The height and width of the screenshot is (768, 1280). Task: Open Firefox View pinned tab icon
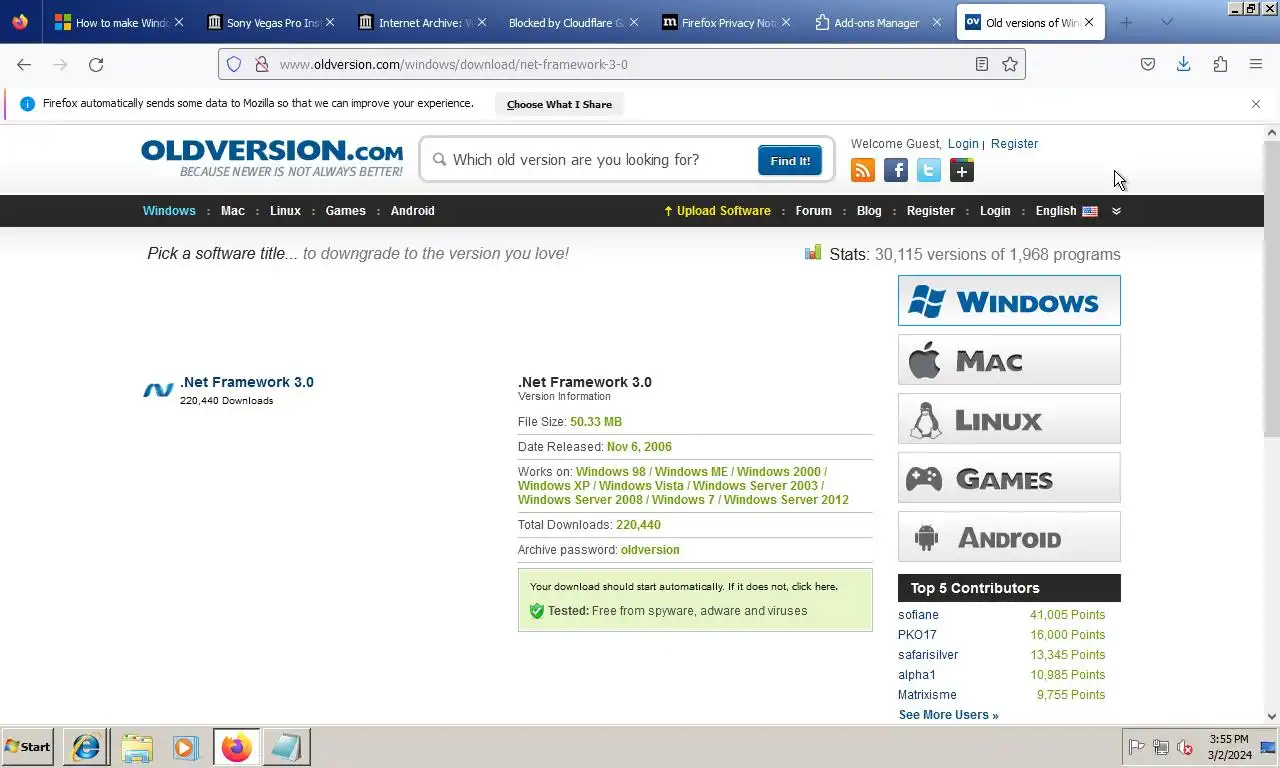[20, 22]
